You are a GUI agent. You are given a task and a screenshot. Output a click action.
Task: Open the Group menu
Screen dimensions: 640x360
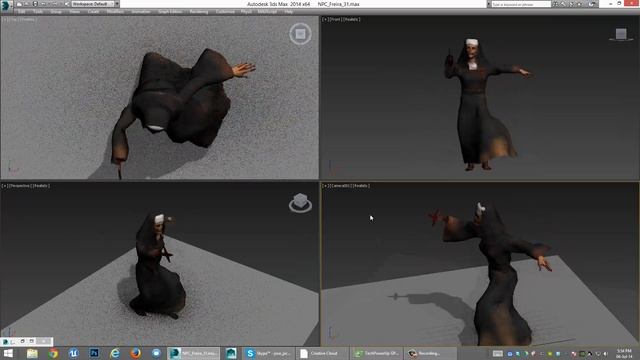(x=56, y=12)
